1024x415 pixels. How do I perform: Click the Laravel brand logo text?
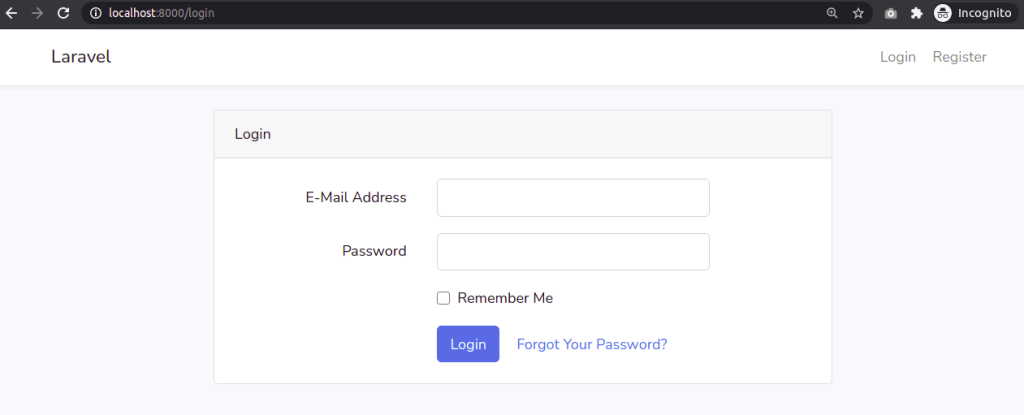pos(81,57)
